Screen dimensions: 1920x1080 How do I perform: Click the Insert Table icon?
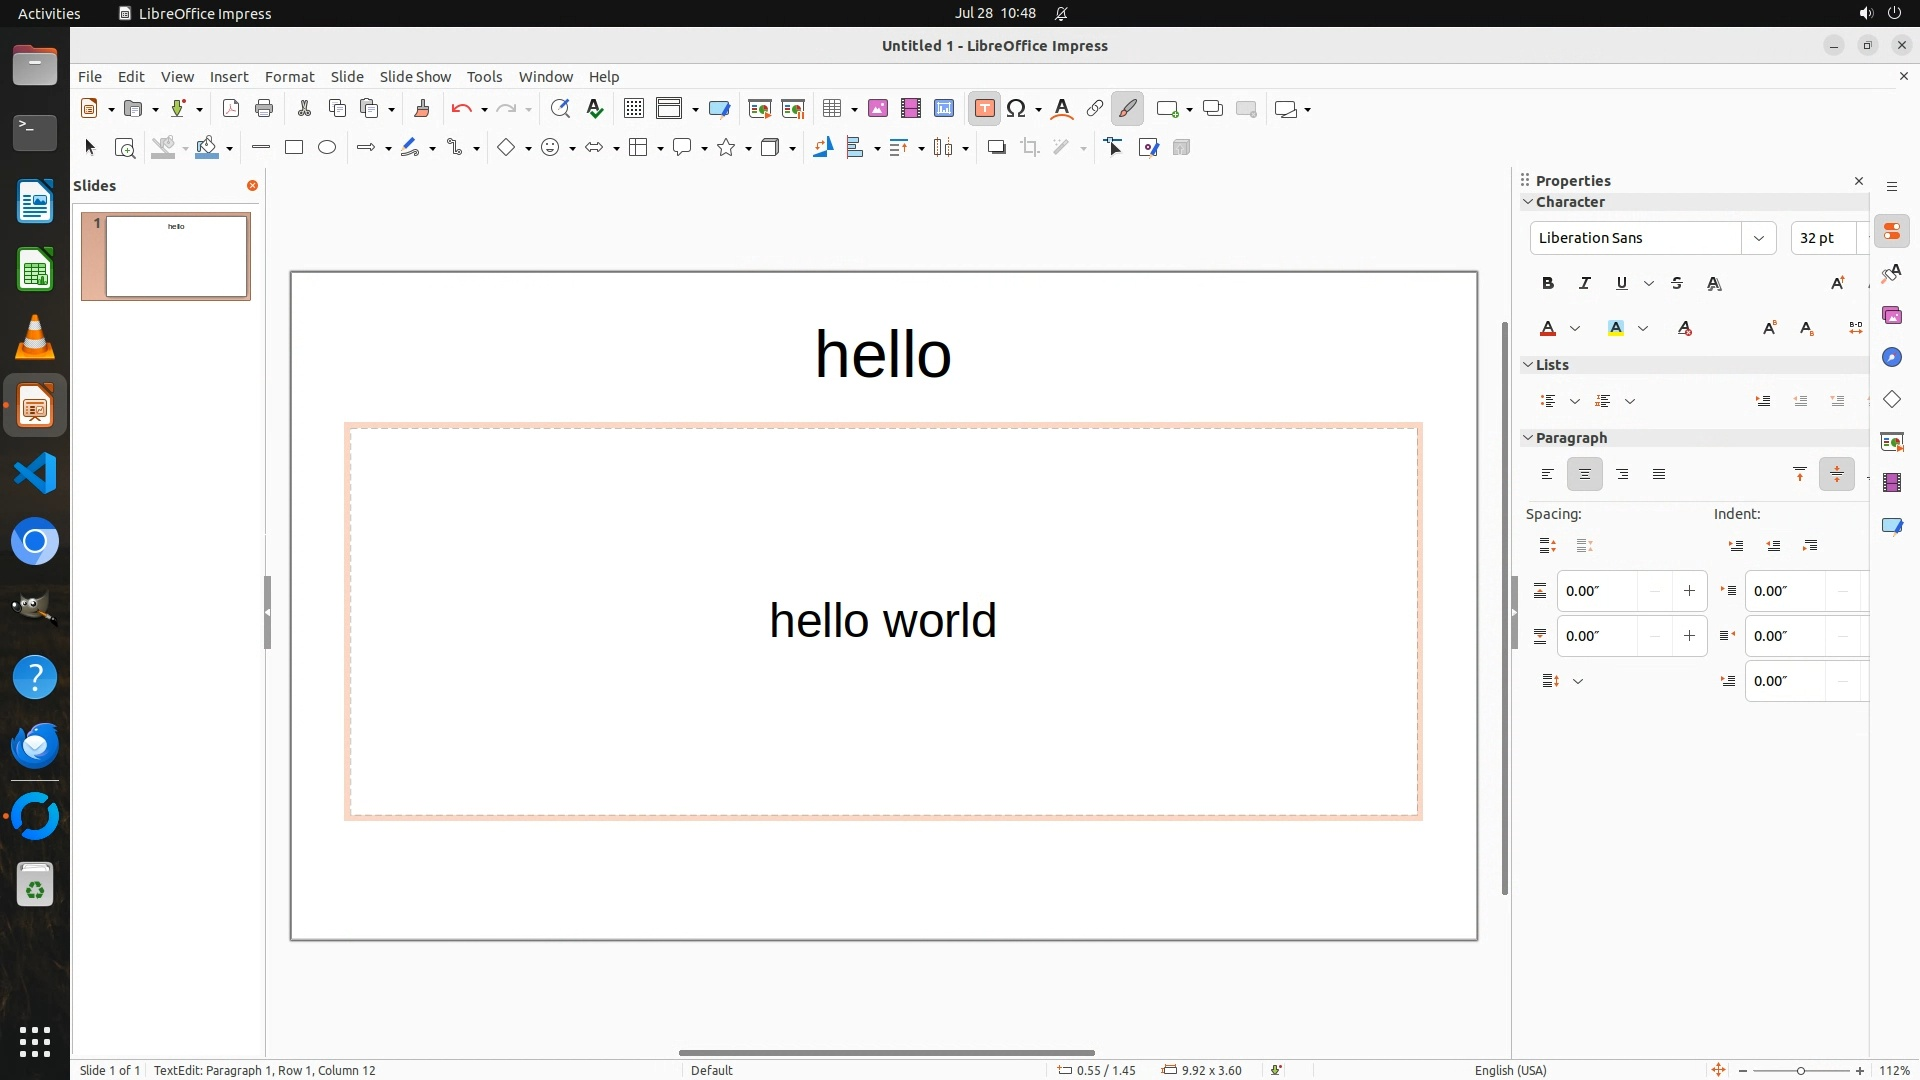pos(831,109)
